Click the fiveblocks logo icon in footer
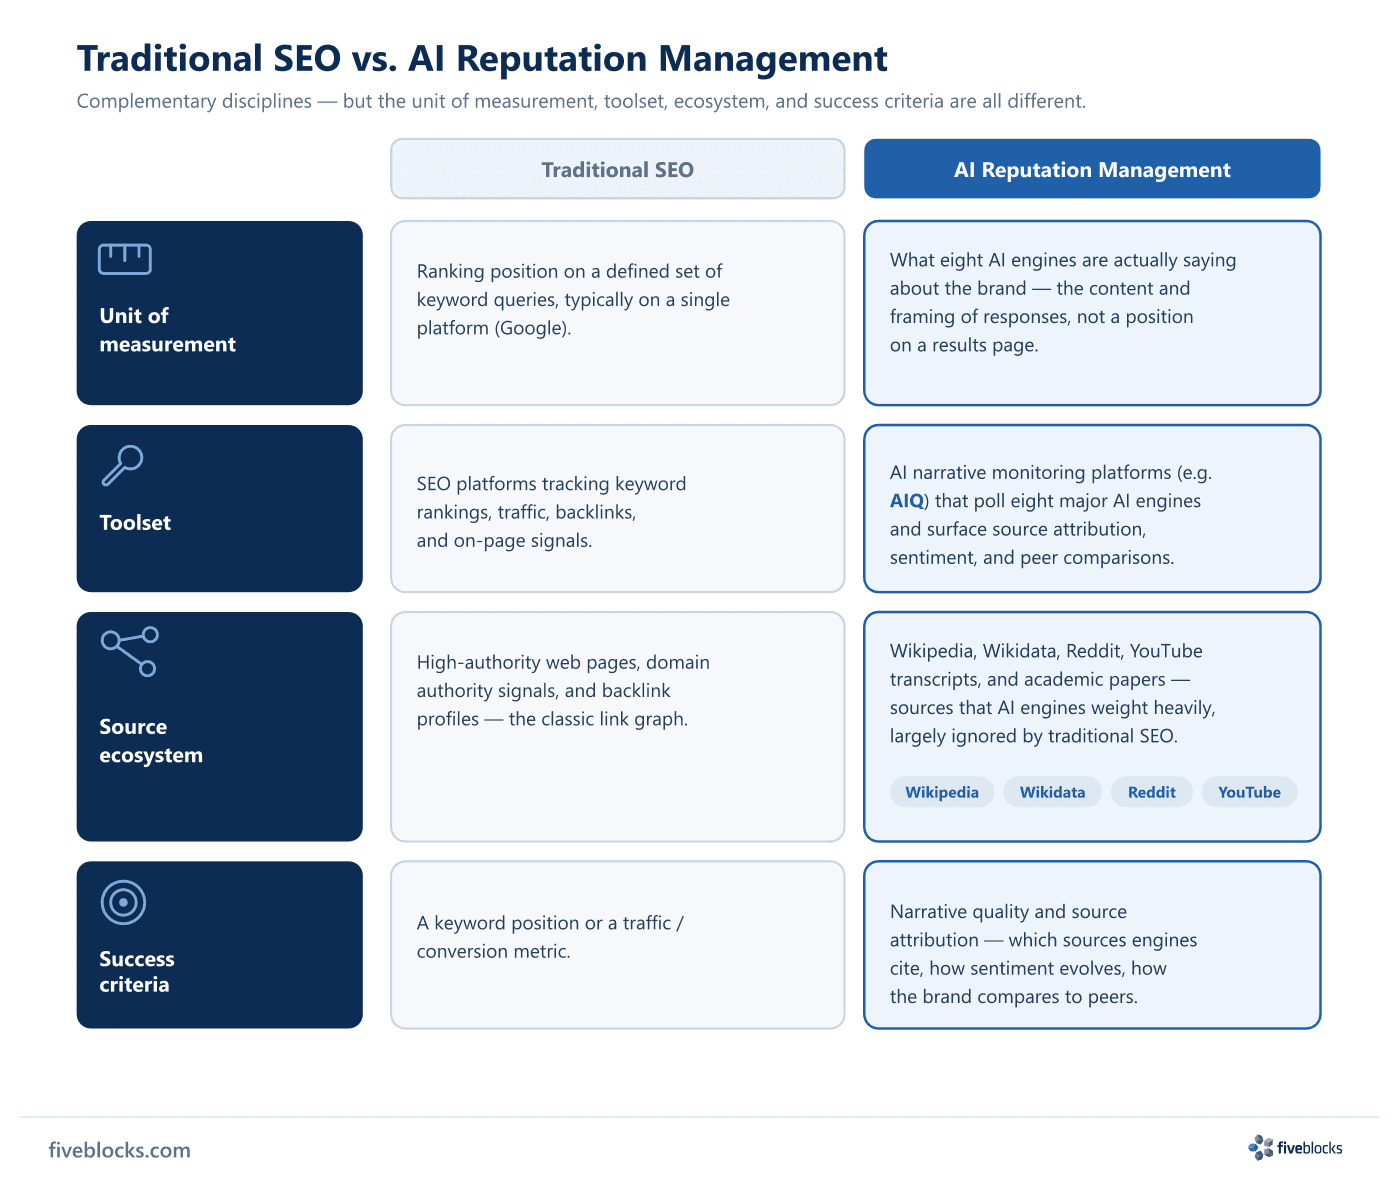 click(1260, 1148)
